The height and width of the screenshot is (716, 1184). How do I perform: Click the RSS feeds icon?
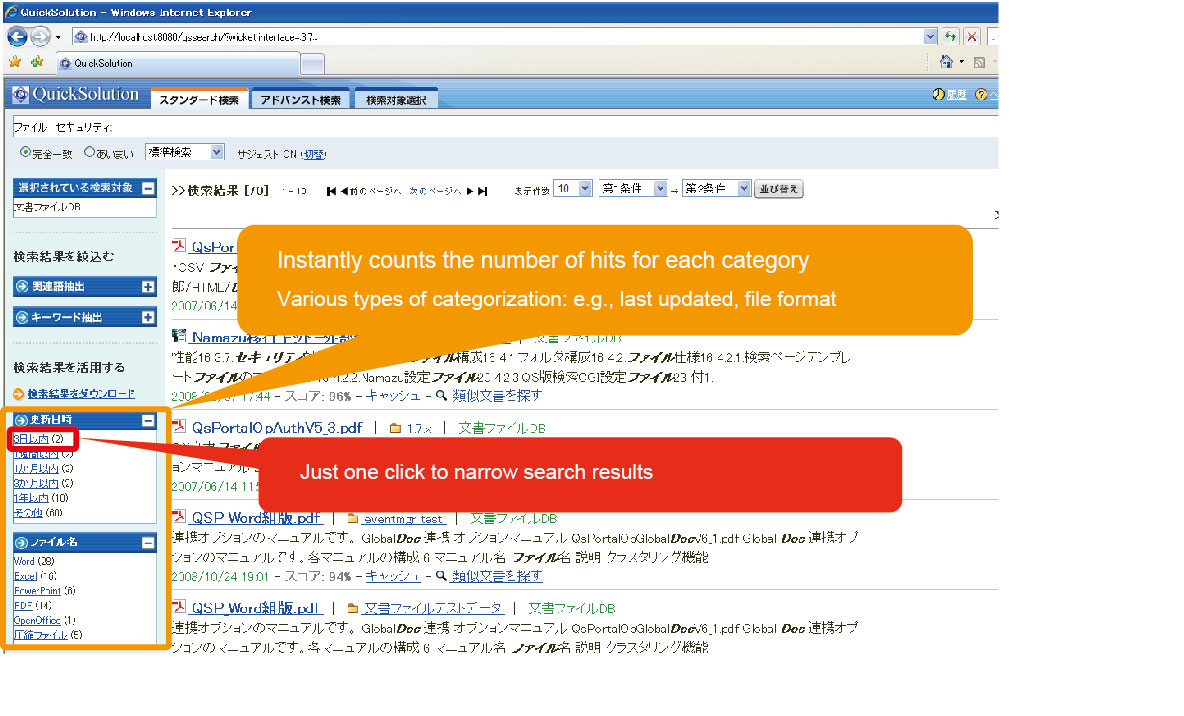[x=979, y=63]
